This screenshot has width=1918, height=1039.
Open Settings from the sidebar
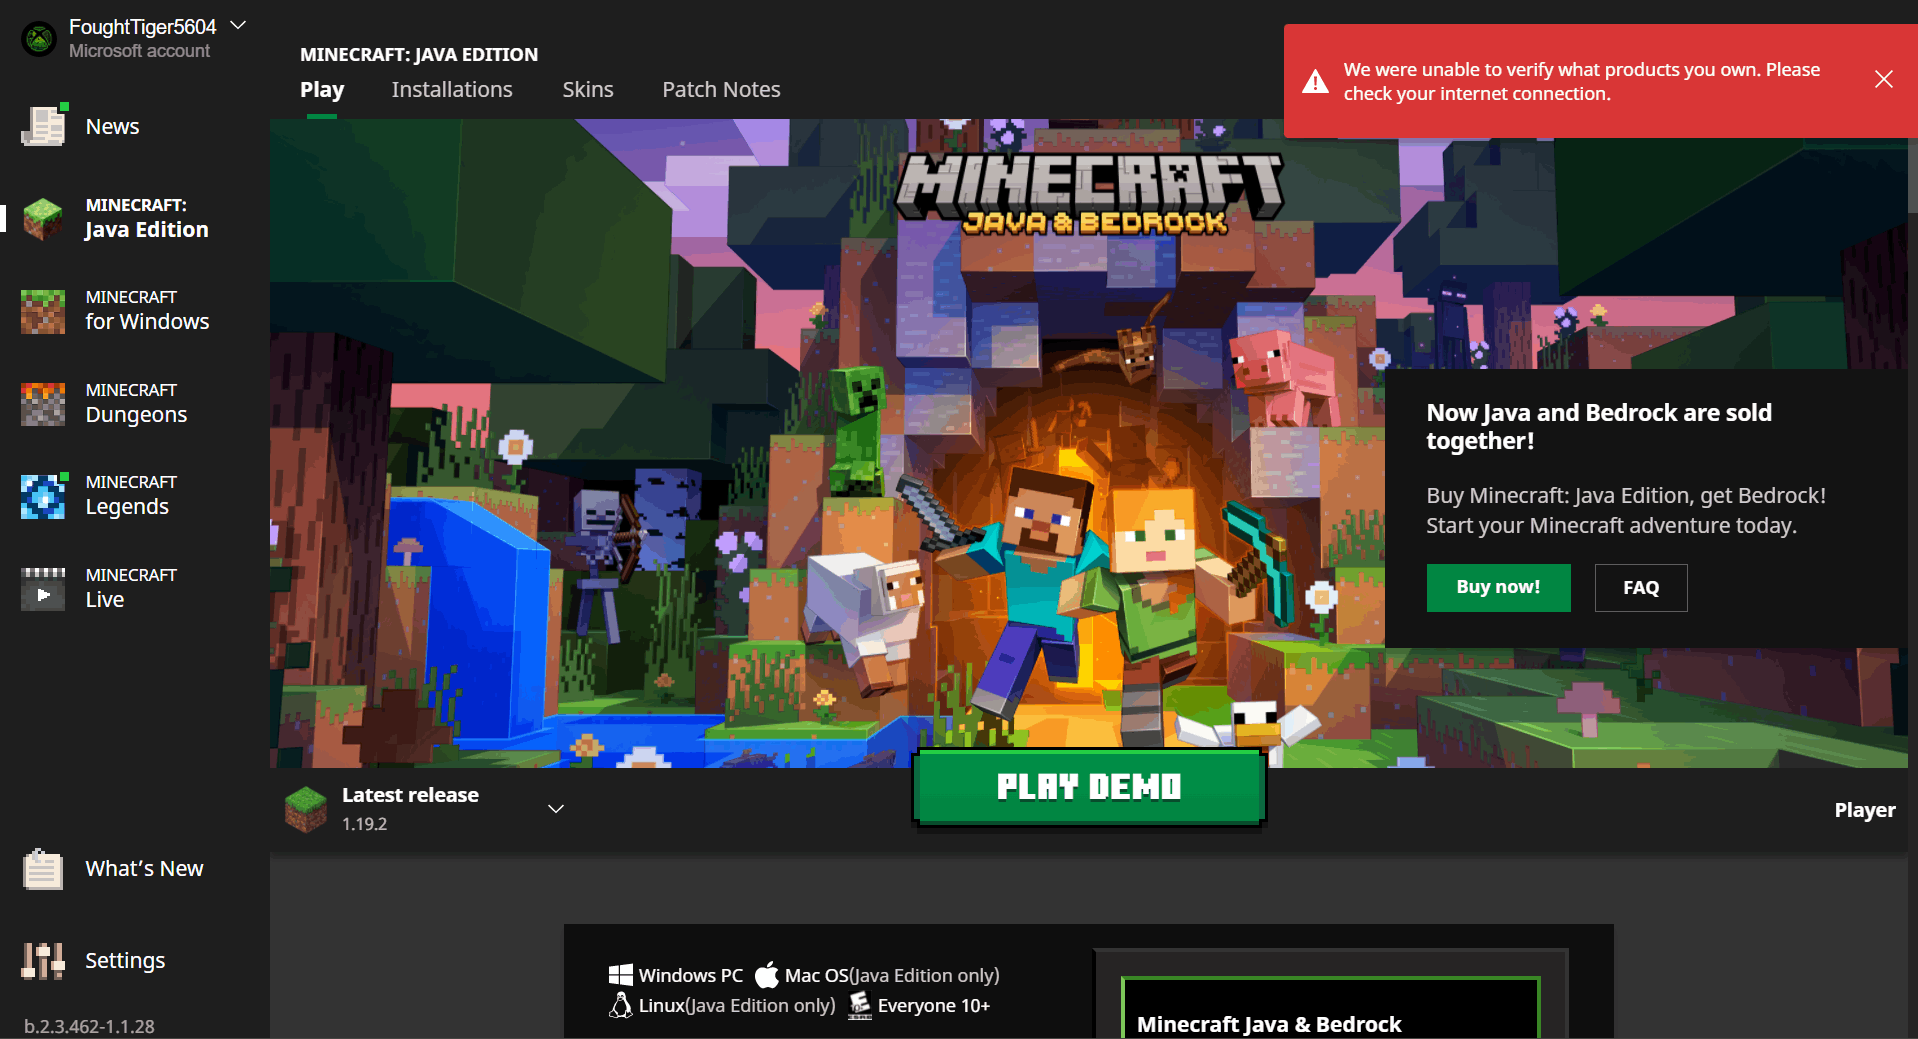click(135, 961)
